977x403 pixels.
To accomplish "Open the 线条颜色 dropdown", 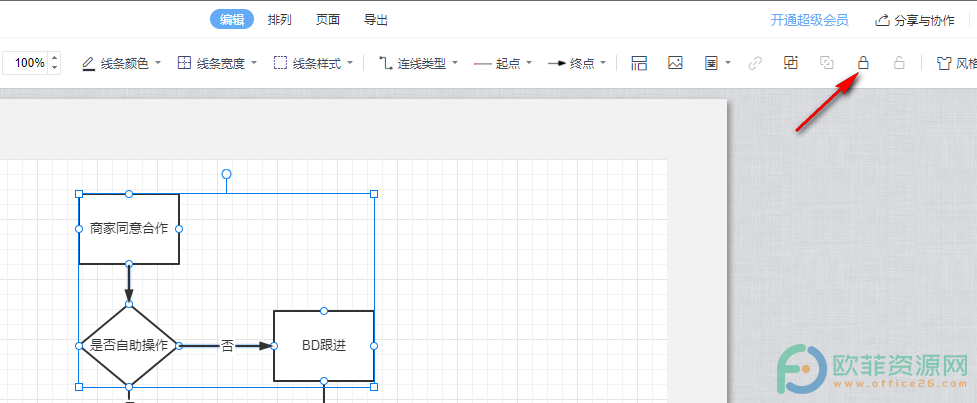I will 122,63.
